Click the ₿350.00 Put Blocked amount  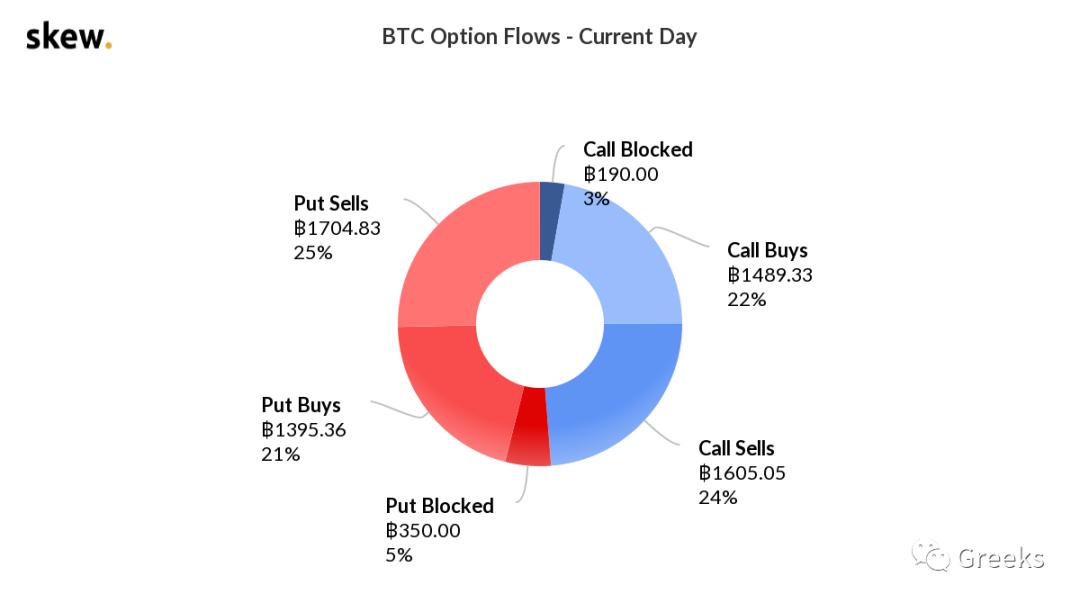click(x=423, y=530)
